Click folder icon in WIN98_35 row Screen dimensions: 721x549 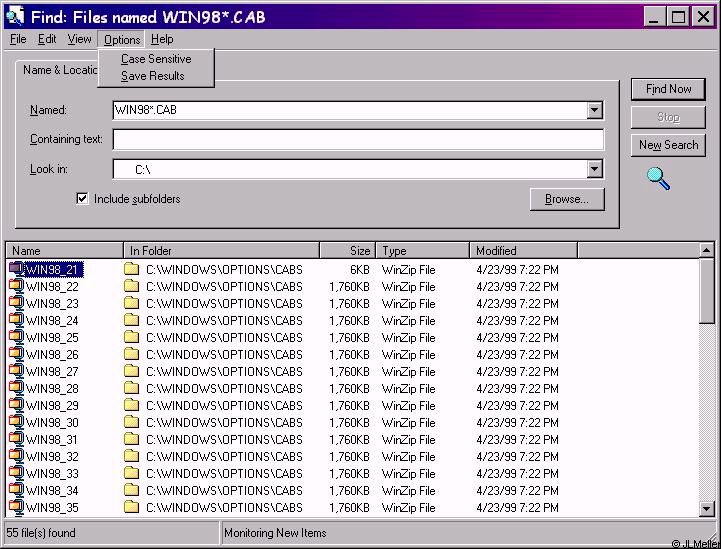click(x=132, y=507)
